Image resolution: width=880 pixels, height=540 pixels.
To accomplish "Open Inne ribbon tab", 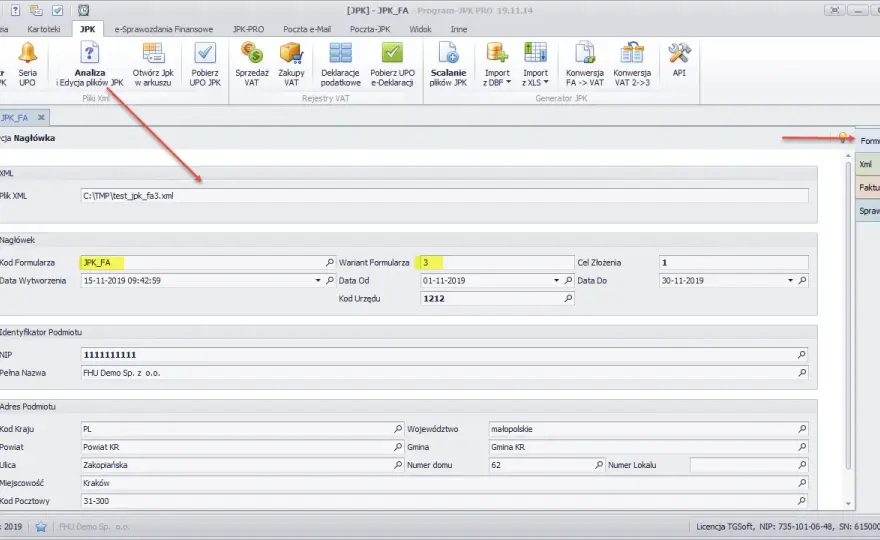I will [x=459, y=29].
